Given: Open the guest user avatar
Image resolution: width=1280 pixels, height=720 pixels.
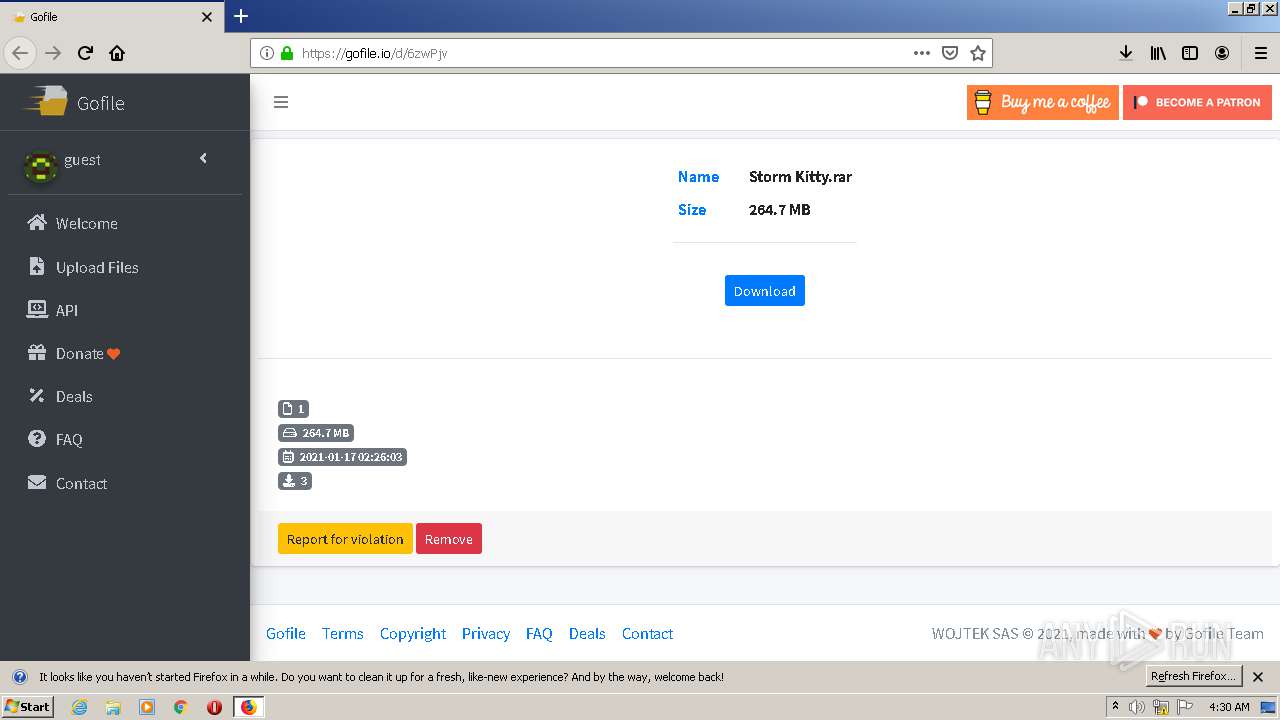Looking at the screenshot, I should pyautogui.click(x=41, y=167).
